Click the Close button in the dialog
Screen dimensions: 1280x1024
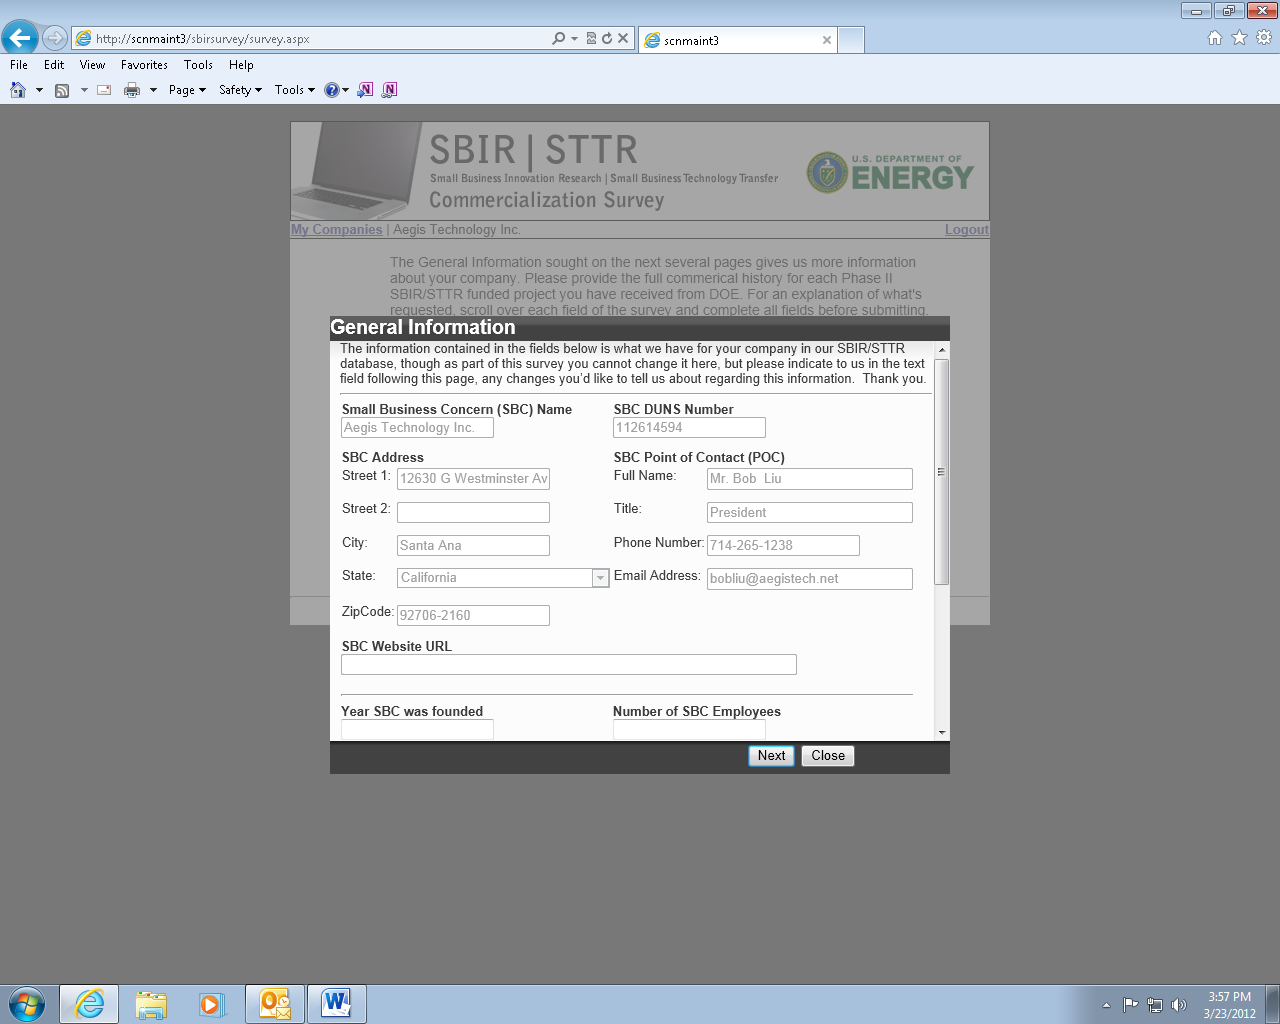(828, 756)
